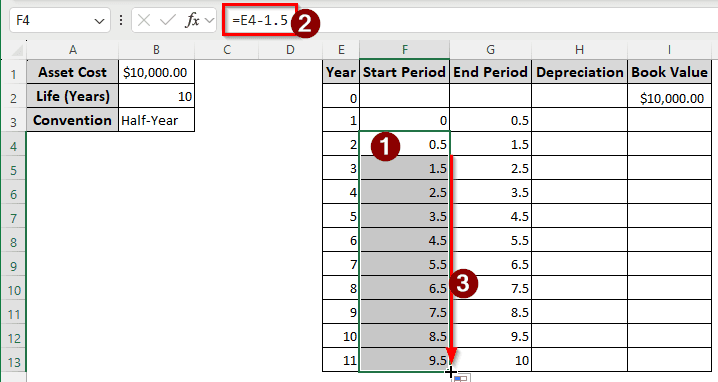
Task: Select column D header
Action: click(x=290, y=49)
